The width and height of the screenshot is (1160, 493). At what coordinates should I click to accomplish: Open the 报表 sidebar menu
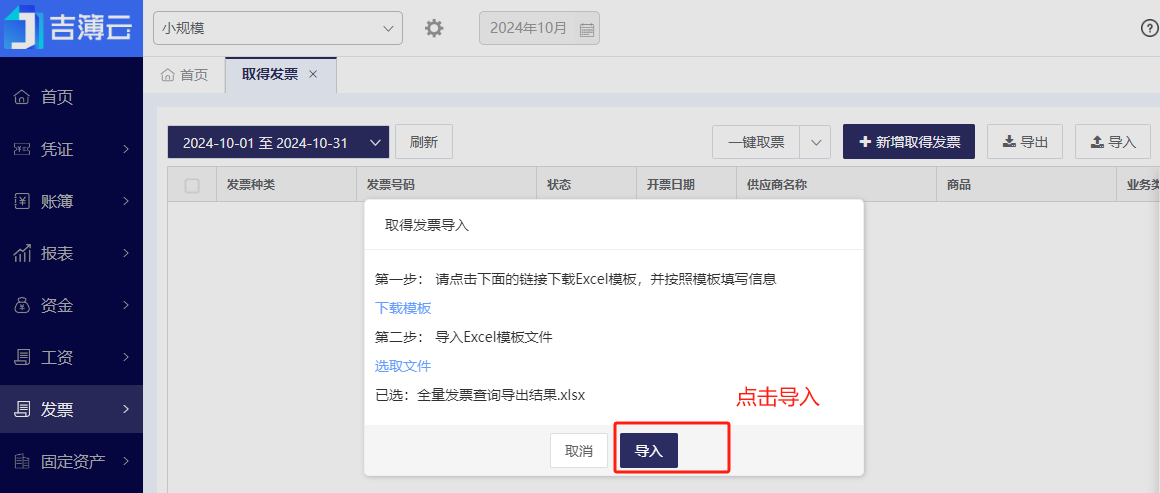[71, 253]
